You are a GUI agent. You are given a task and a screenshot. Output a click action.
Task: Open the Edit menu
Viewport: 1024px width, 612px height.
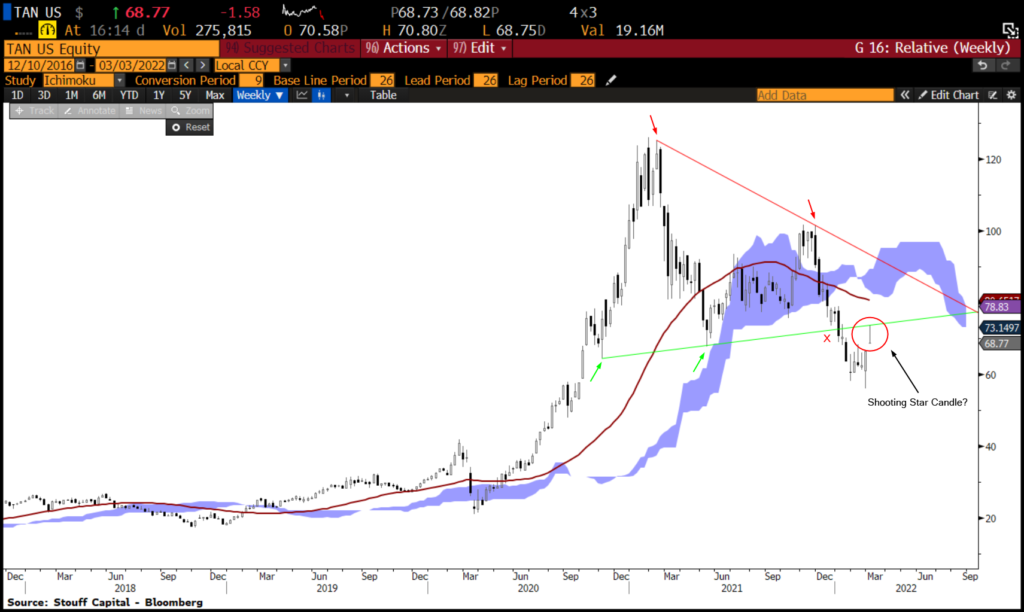click(x=480, y=48)
